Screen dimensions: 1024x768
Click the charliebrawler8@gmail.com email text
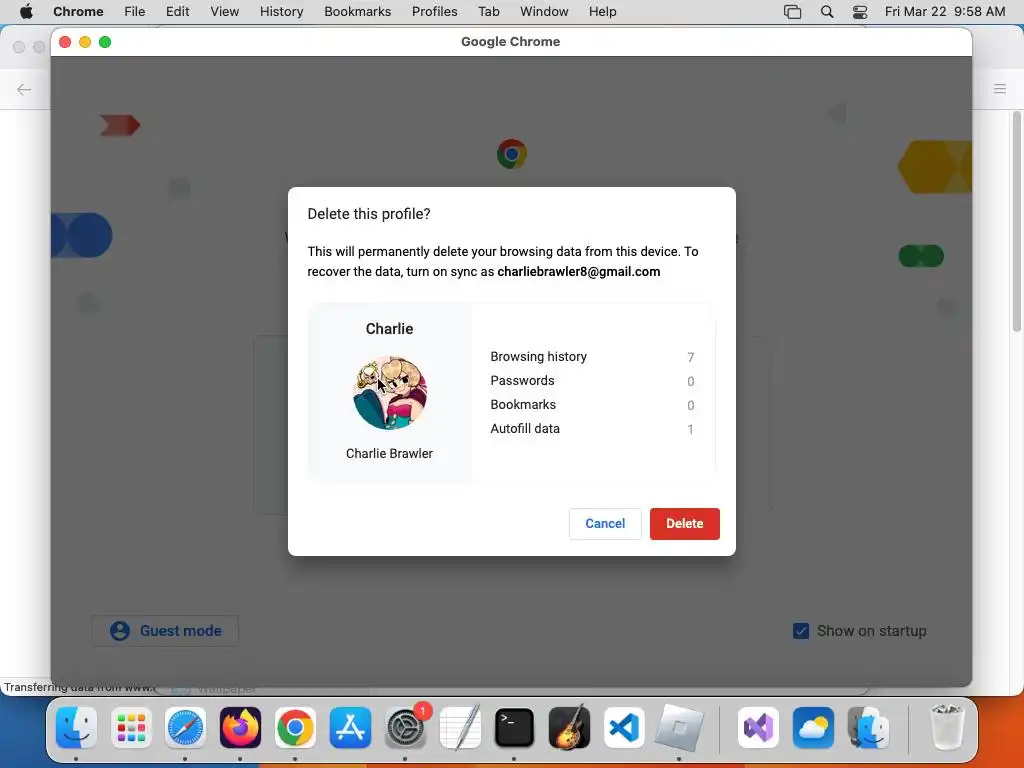pos(579,272)
